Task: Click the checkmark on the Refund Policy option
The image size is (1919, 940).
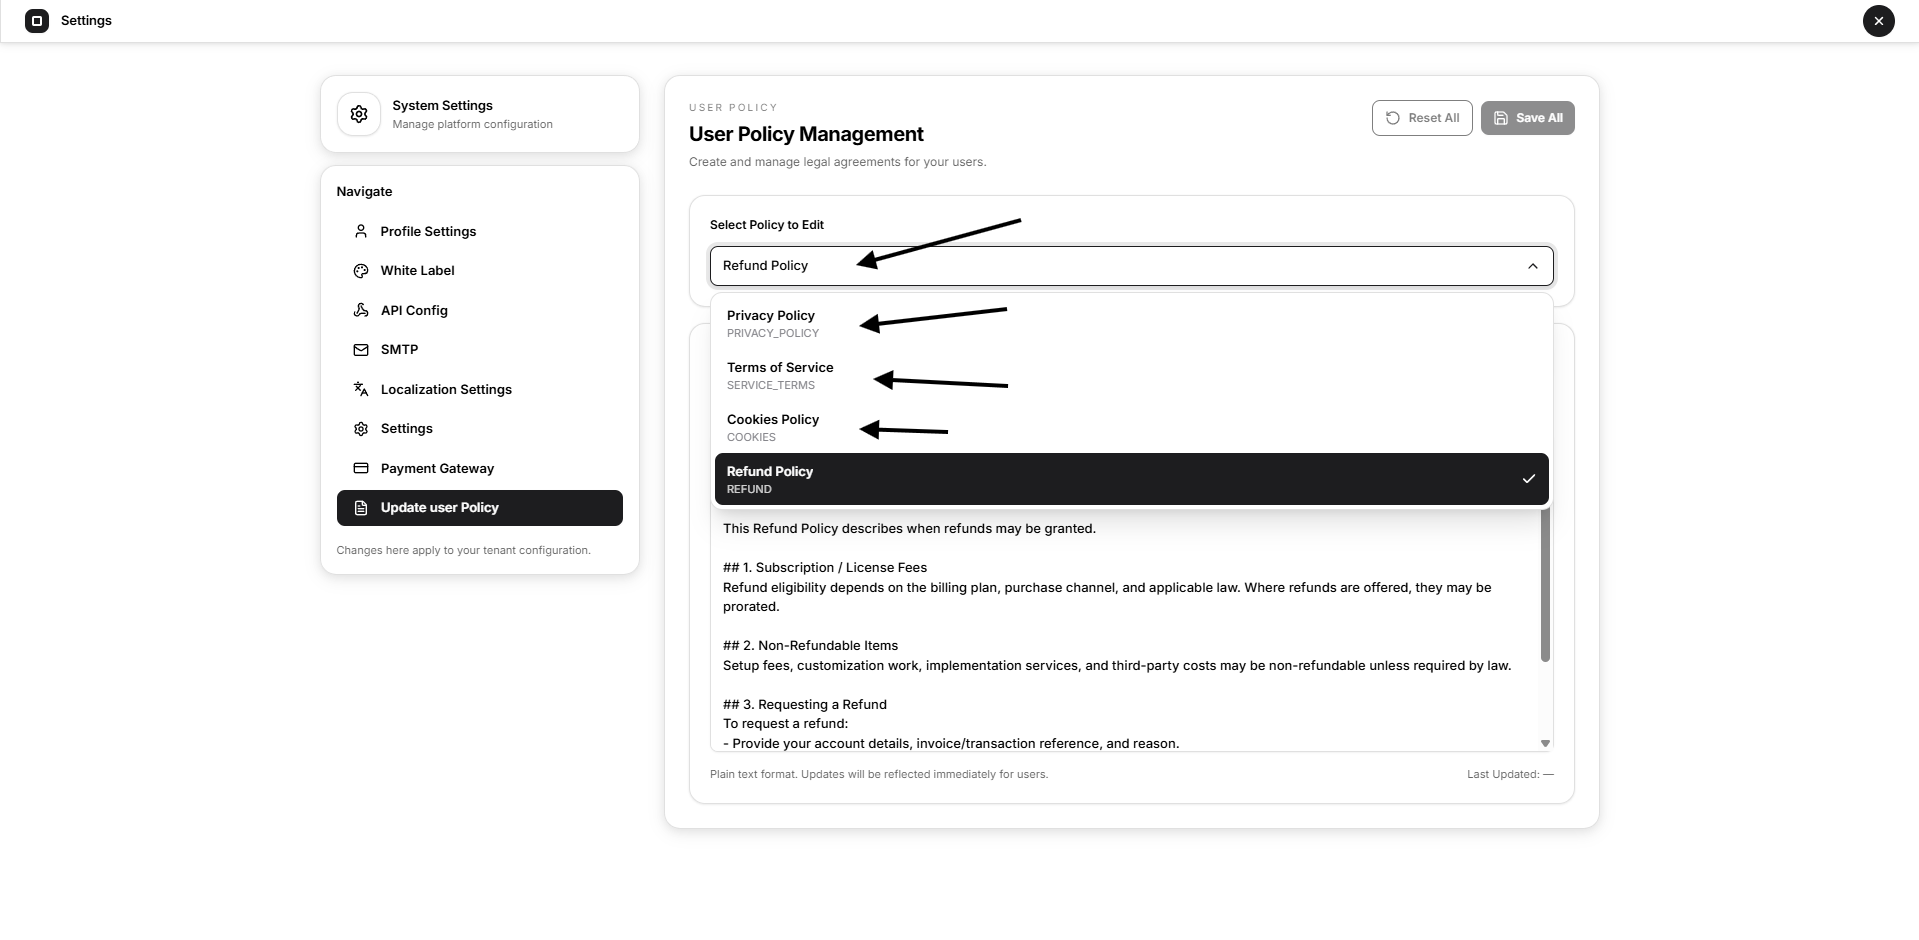Action: (x=1528, y=479)
